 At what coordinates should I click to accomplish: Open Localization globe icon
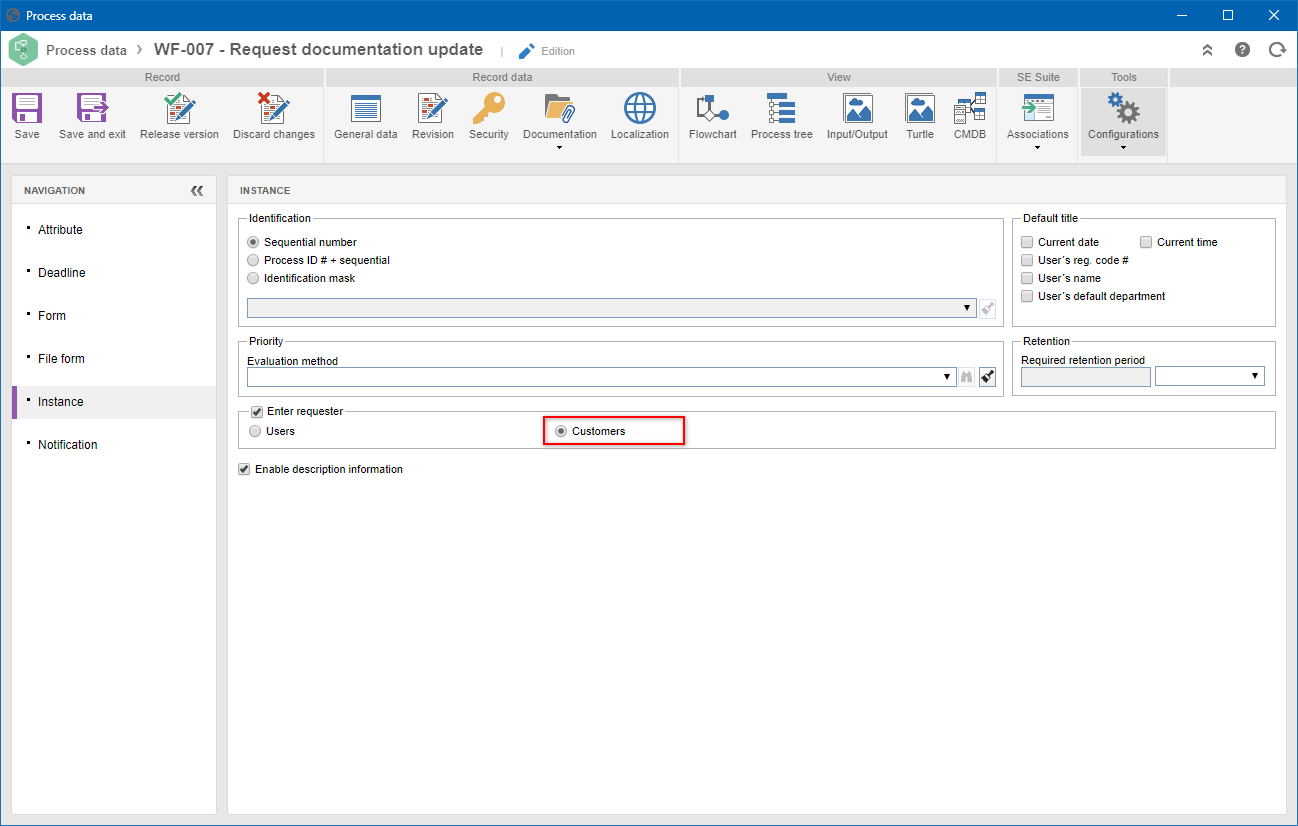coord(640,108)
